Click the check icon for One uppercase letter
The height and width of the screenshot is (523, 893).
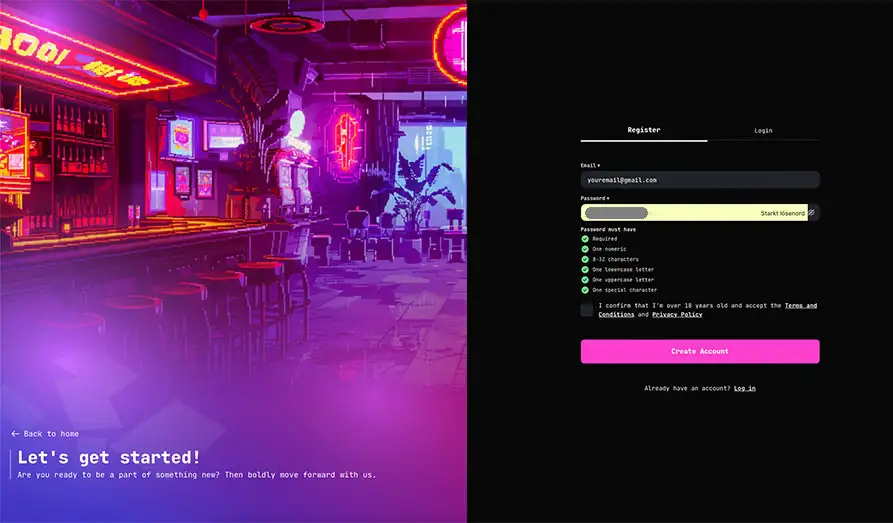click(x=585, y=280)
